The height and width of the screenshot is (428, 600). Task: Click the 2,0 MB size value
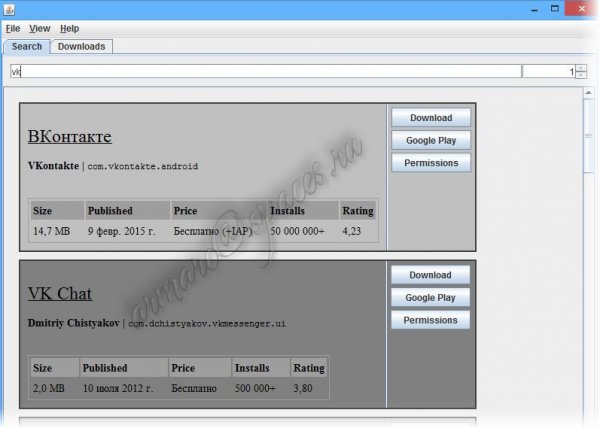(x=49, y=389)
